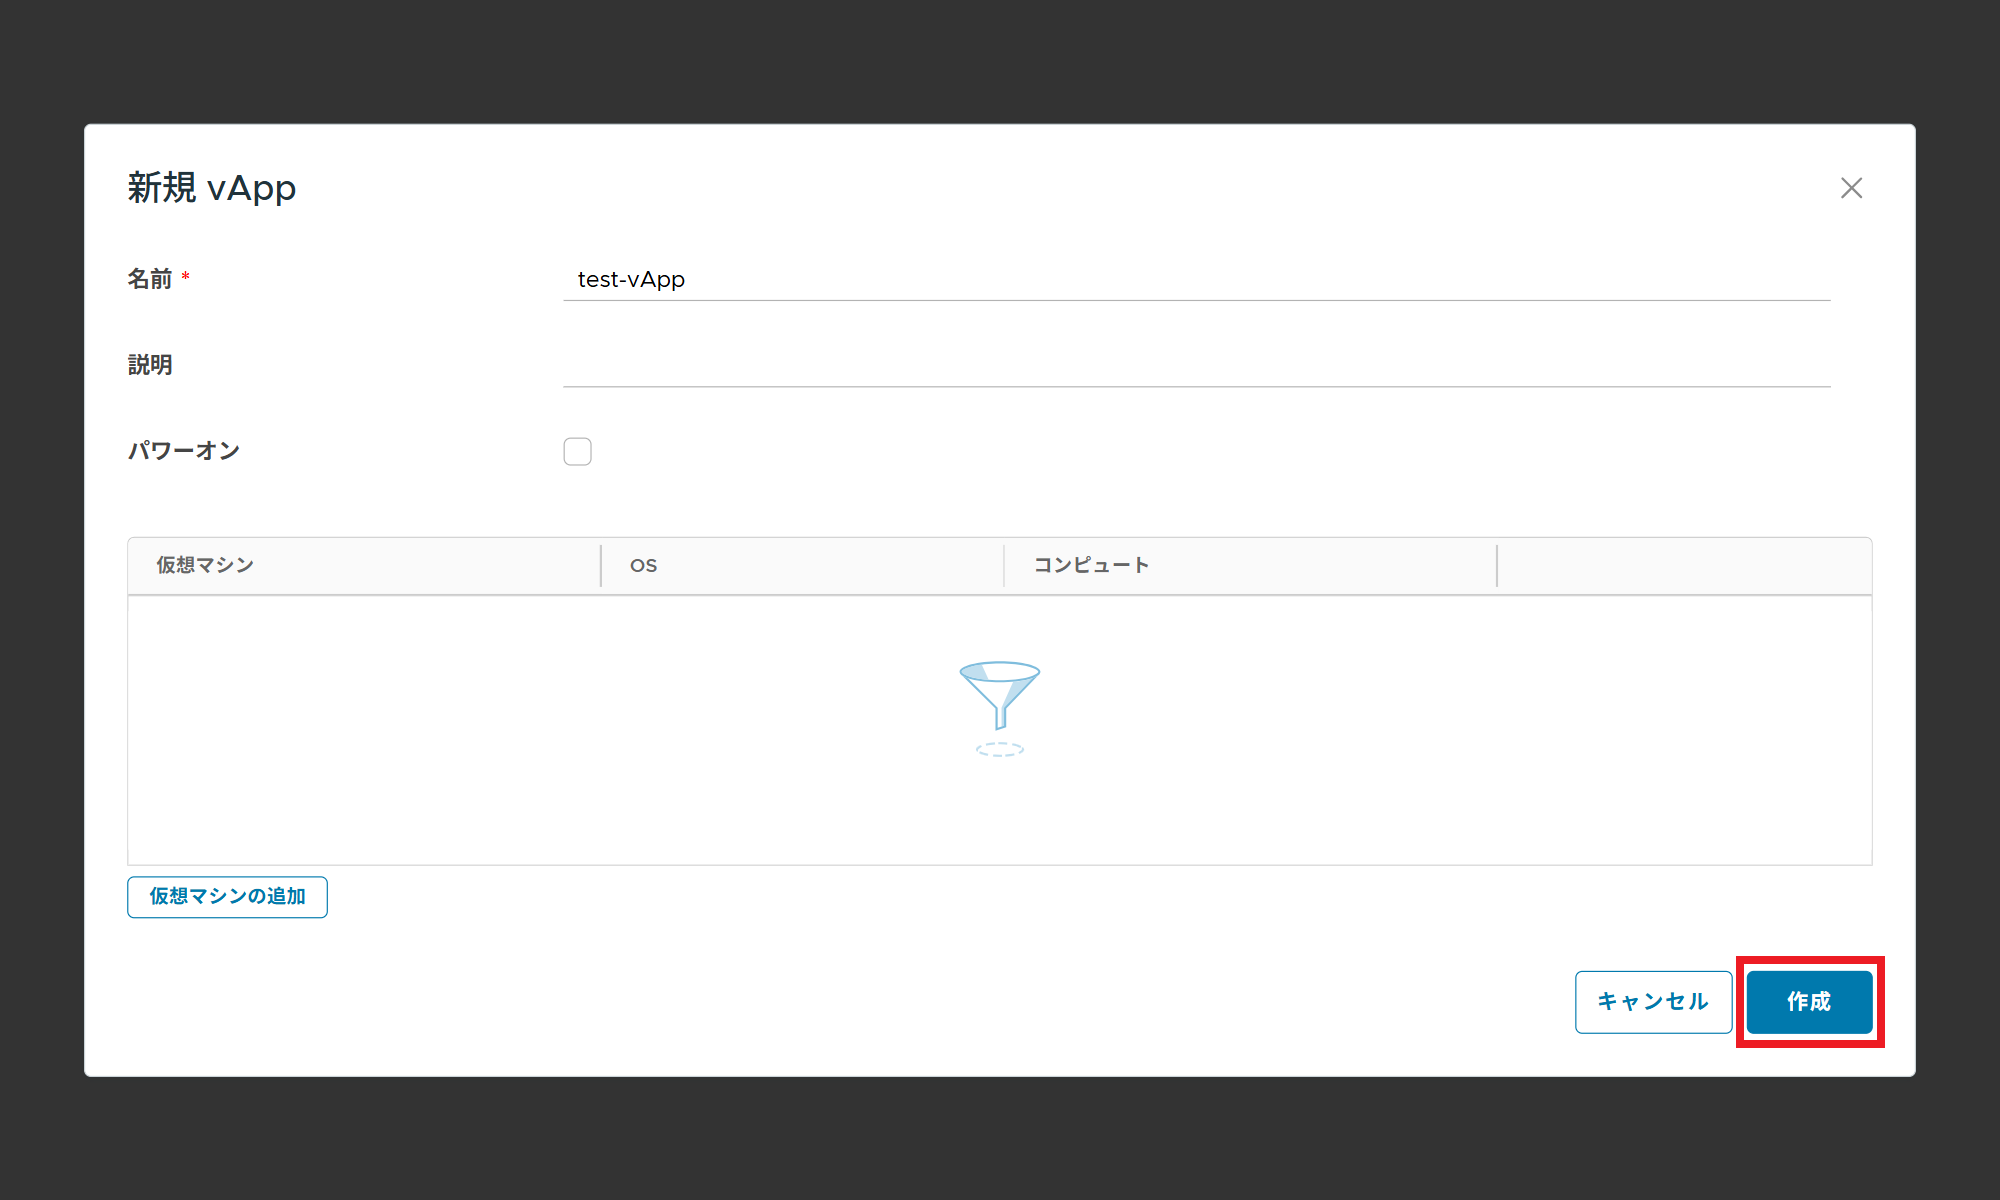Click the キャンセル button

click(1652, 1001)
